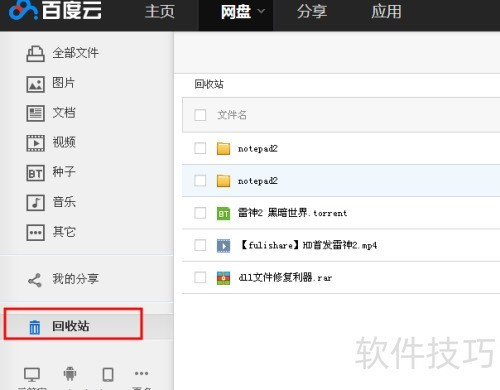Switch to the 网盘 tab
500x390 pixels.
[236, 12]
